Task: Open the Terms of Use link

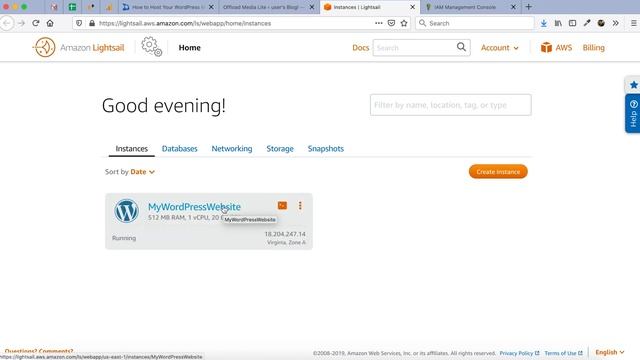Action: pyautogui.click(x=563, y=353)
